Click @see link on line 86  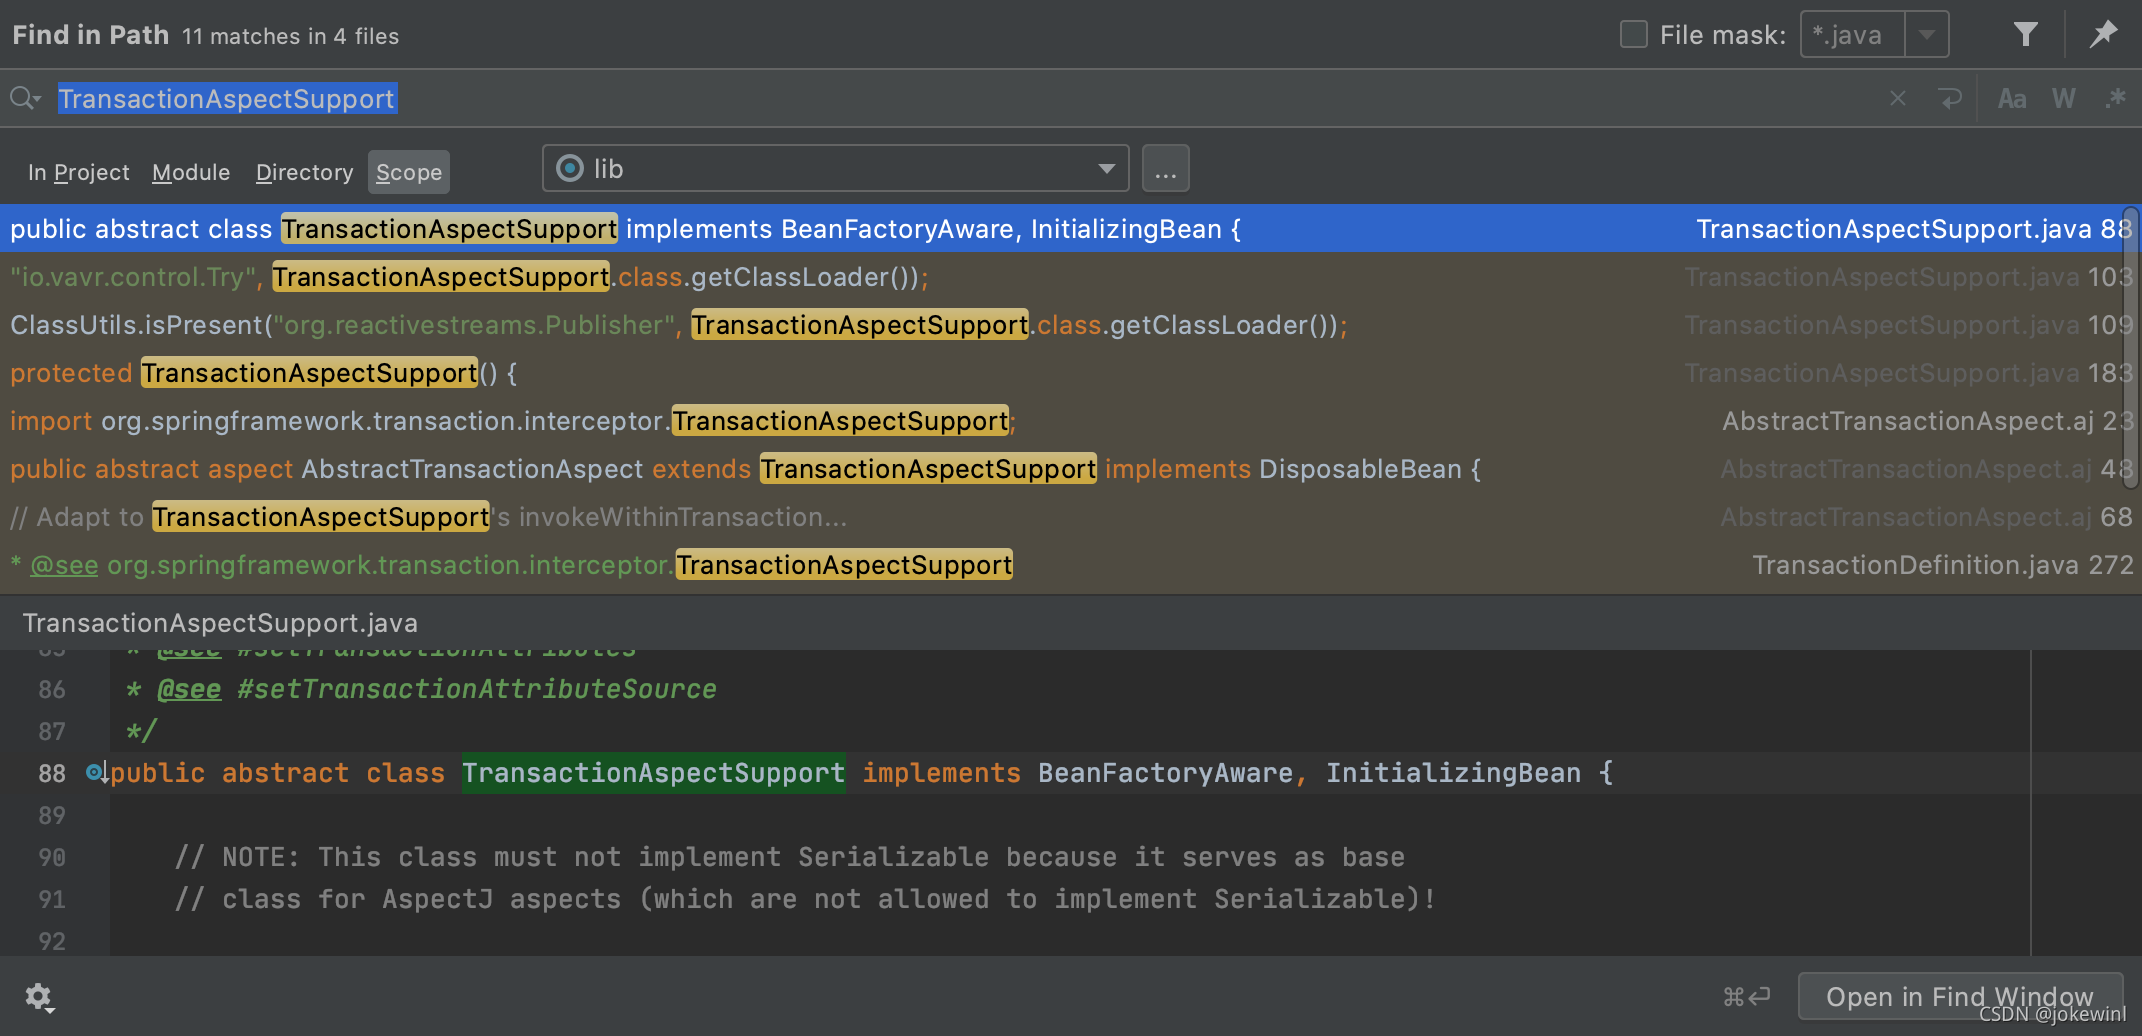[189, 689]
